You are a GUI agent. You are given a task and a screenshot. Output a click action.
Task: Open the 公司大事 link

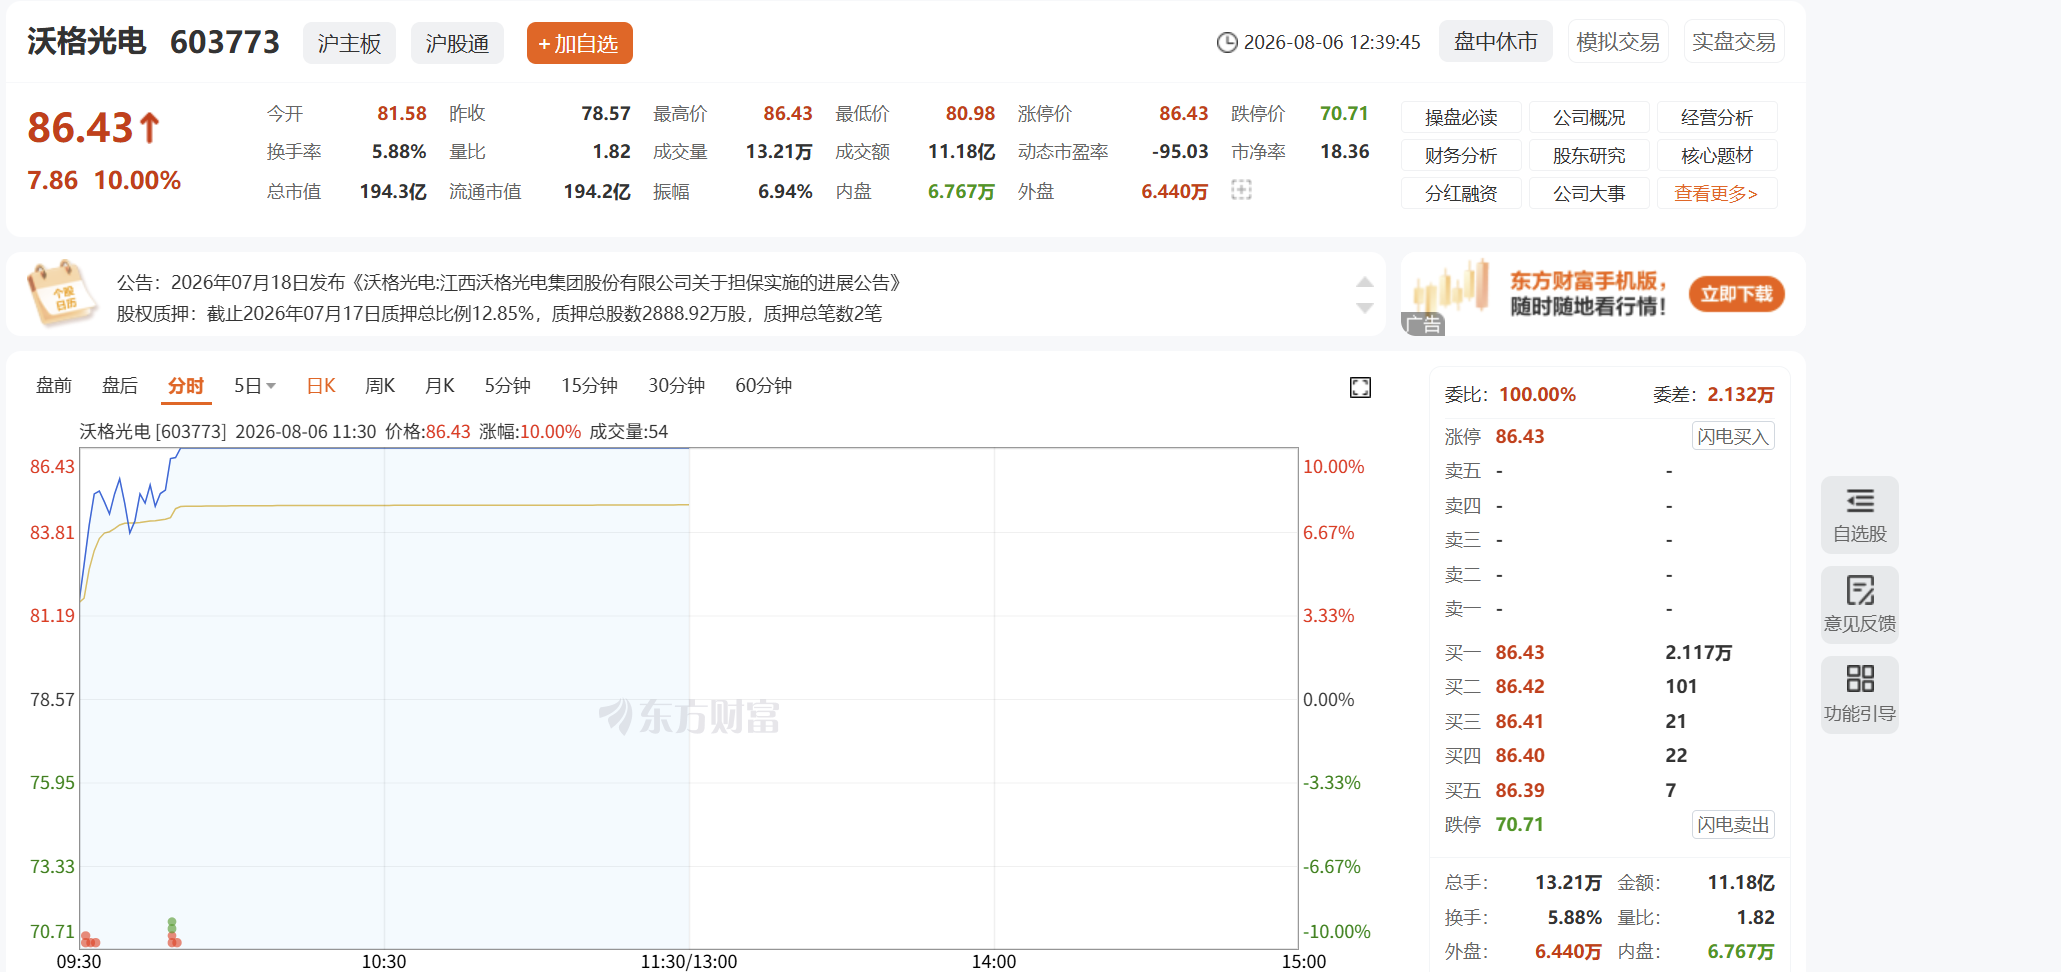(x=1589, y=193)
